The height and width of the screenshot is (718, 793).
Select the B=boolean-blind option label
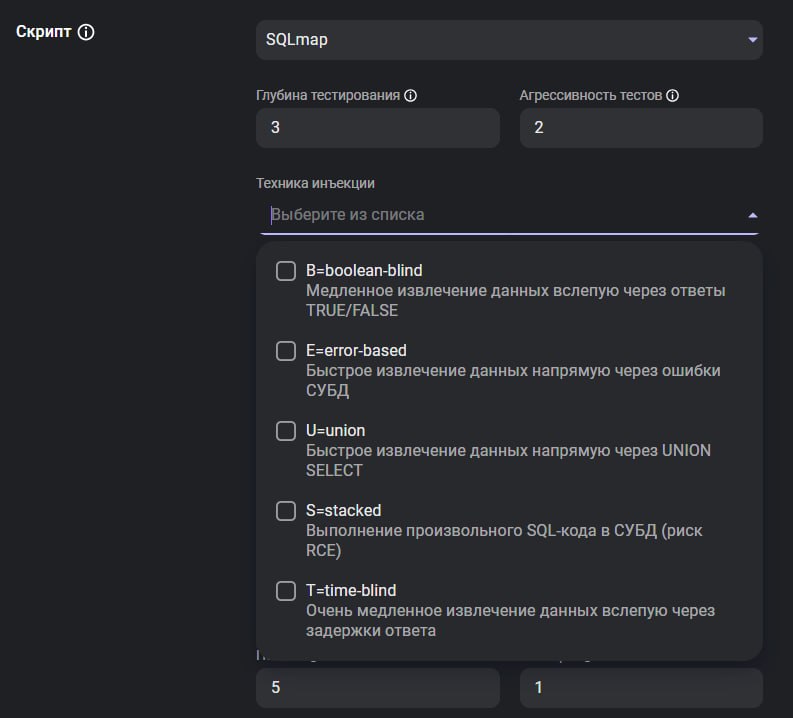coord(364,271)
